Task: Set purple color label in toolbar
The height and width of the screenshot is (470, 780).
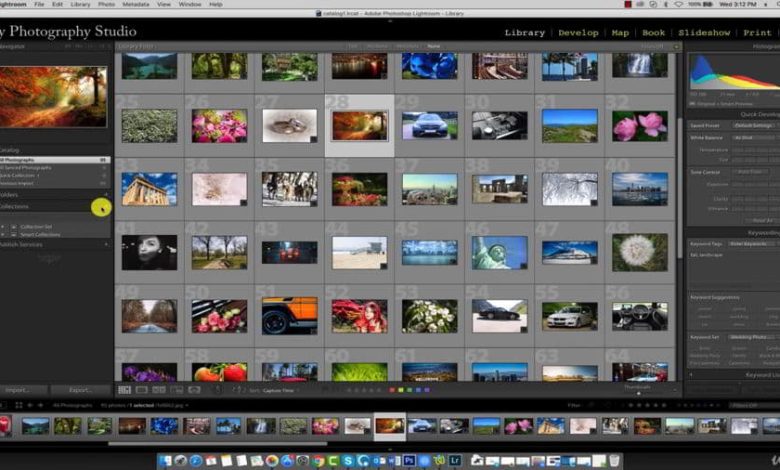Action: coord(427,390)
